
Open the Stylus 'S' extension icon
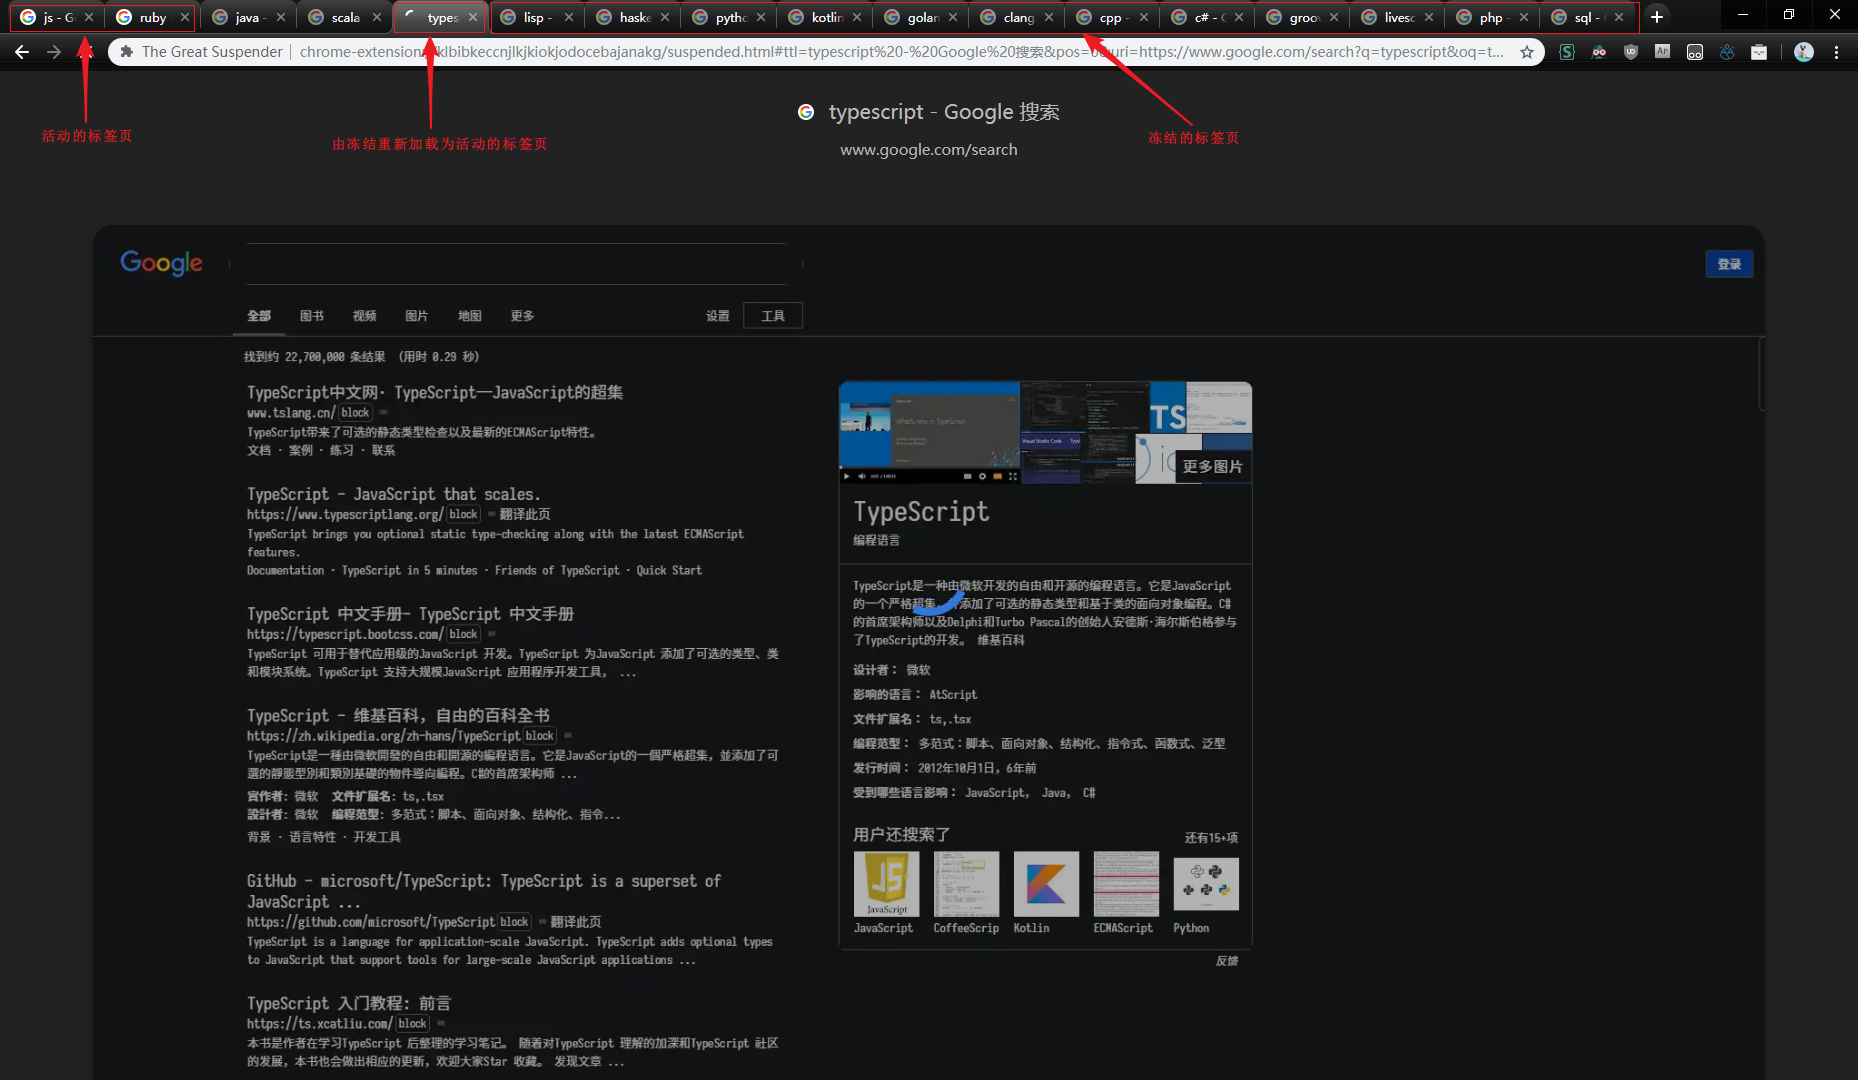click(1567, 52)
